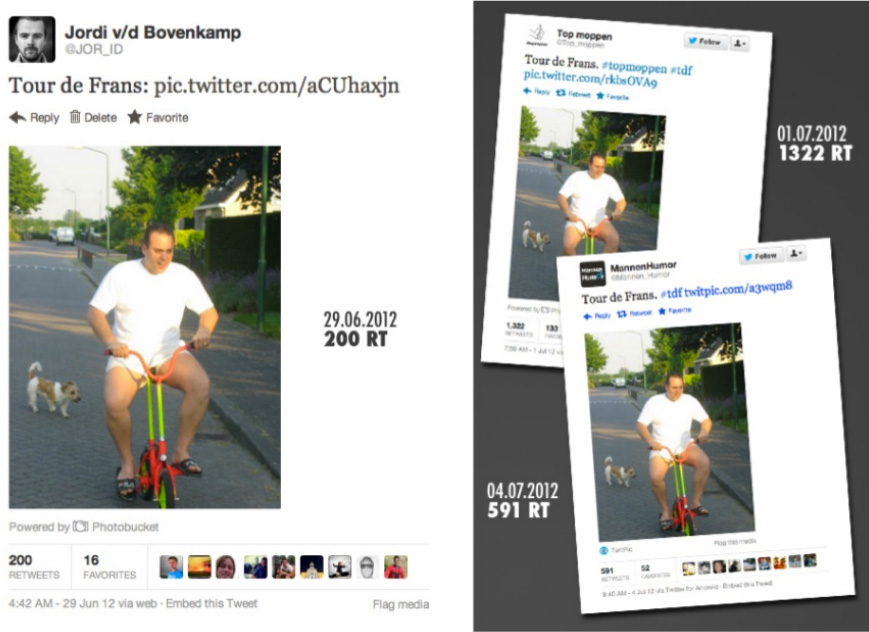Click the Photobucket logo link
The height and width of the screenshot is (632, 869).
116,527
